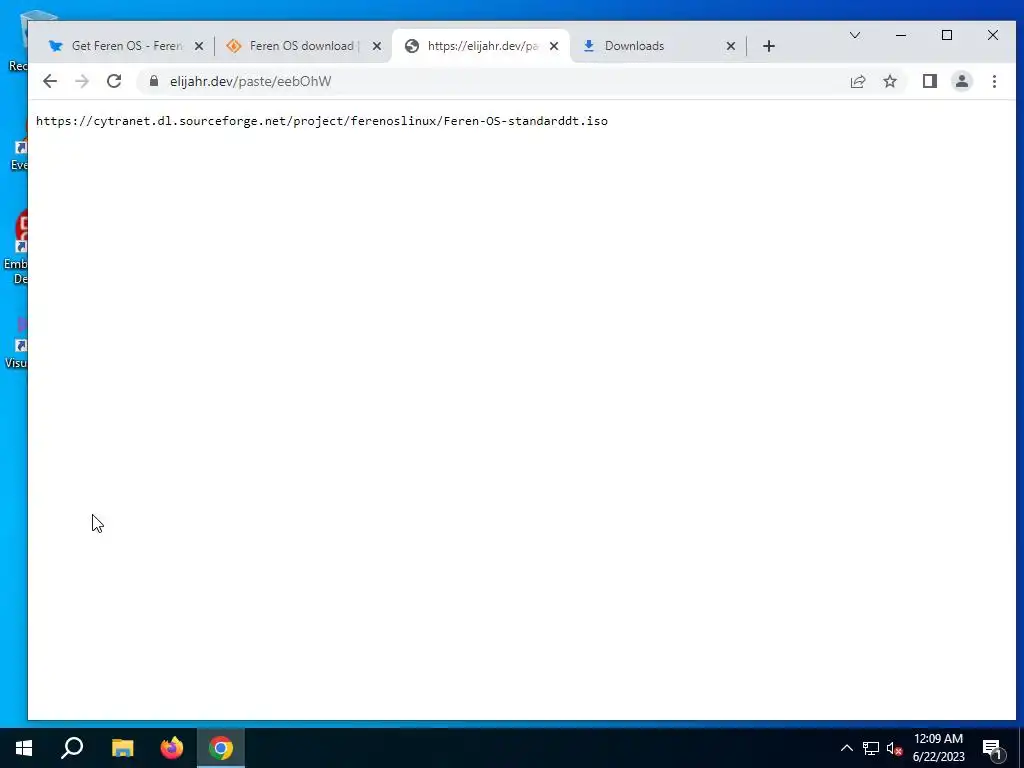Bookmark this tab with the star
Image resolution: width=1024 pixels, height=768 pixels.
(x=889, y=81)
